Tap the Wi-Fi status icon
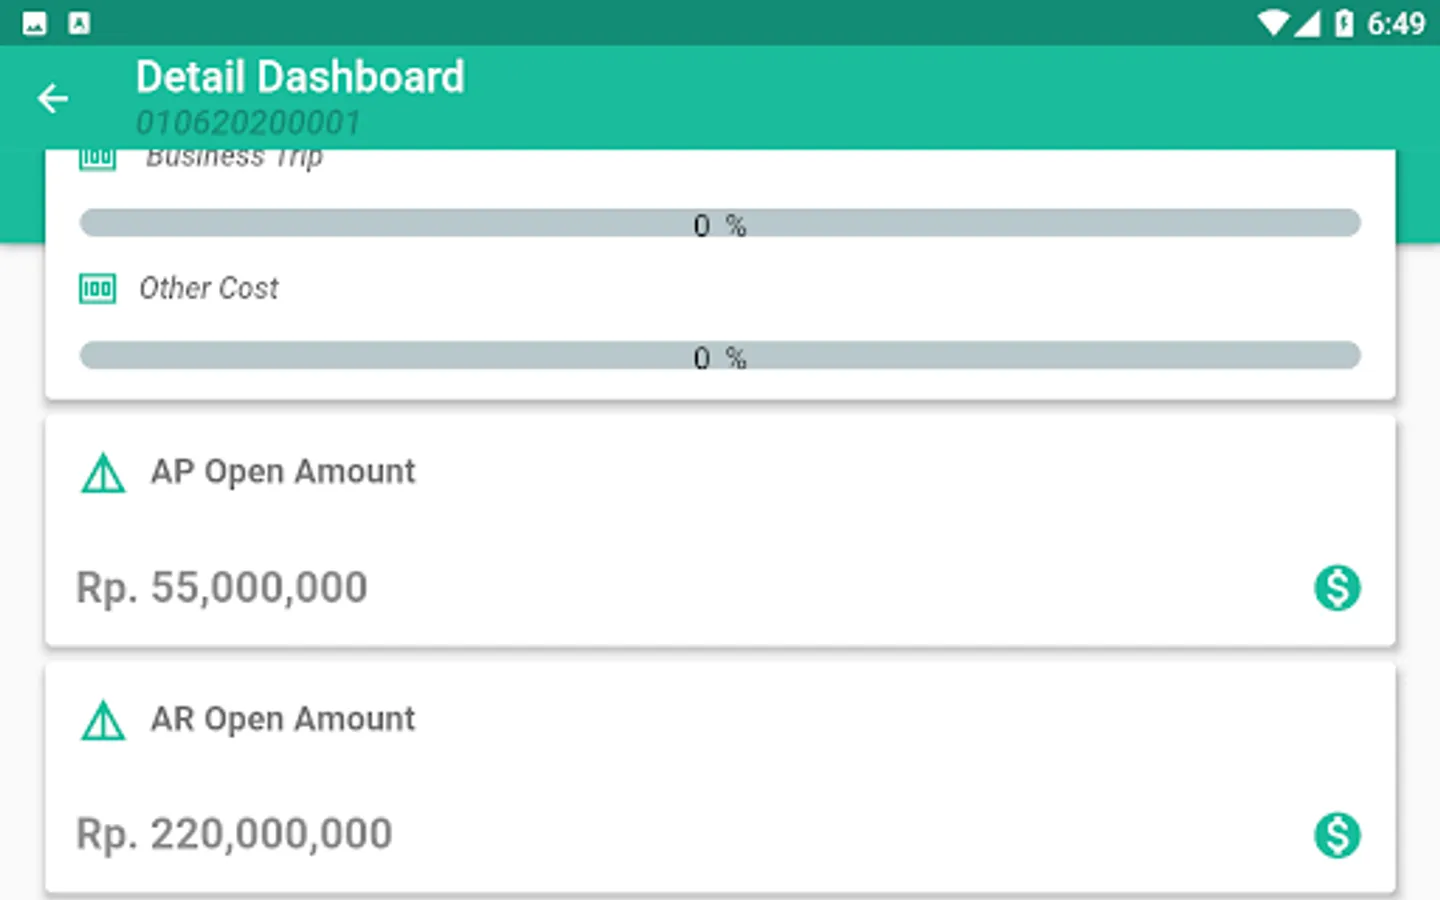Viewport: 1440px width, 900px height. [1272, 23]
